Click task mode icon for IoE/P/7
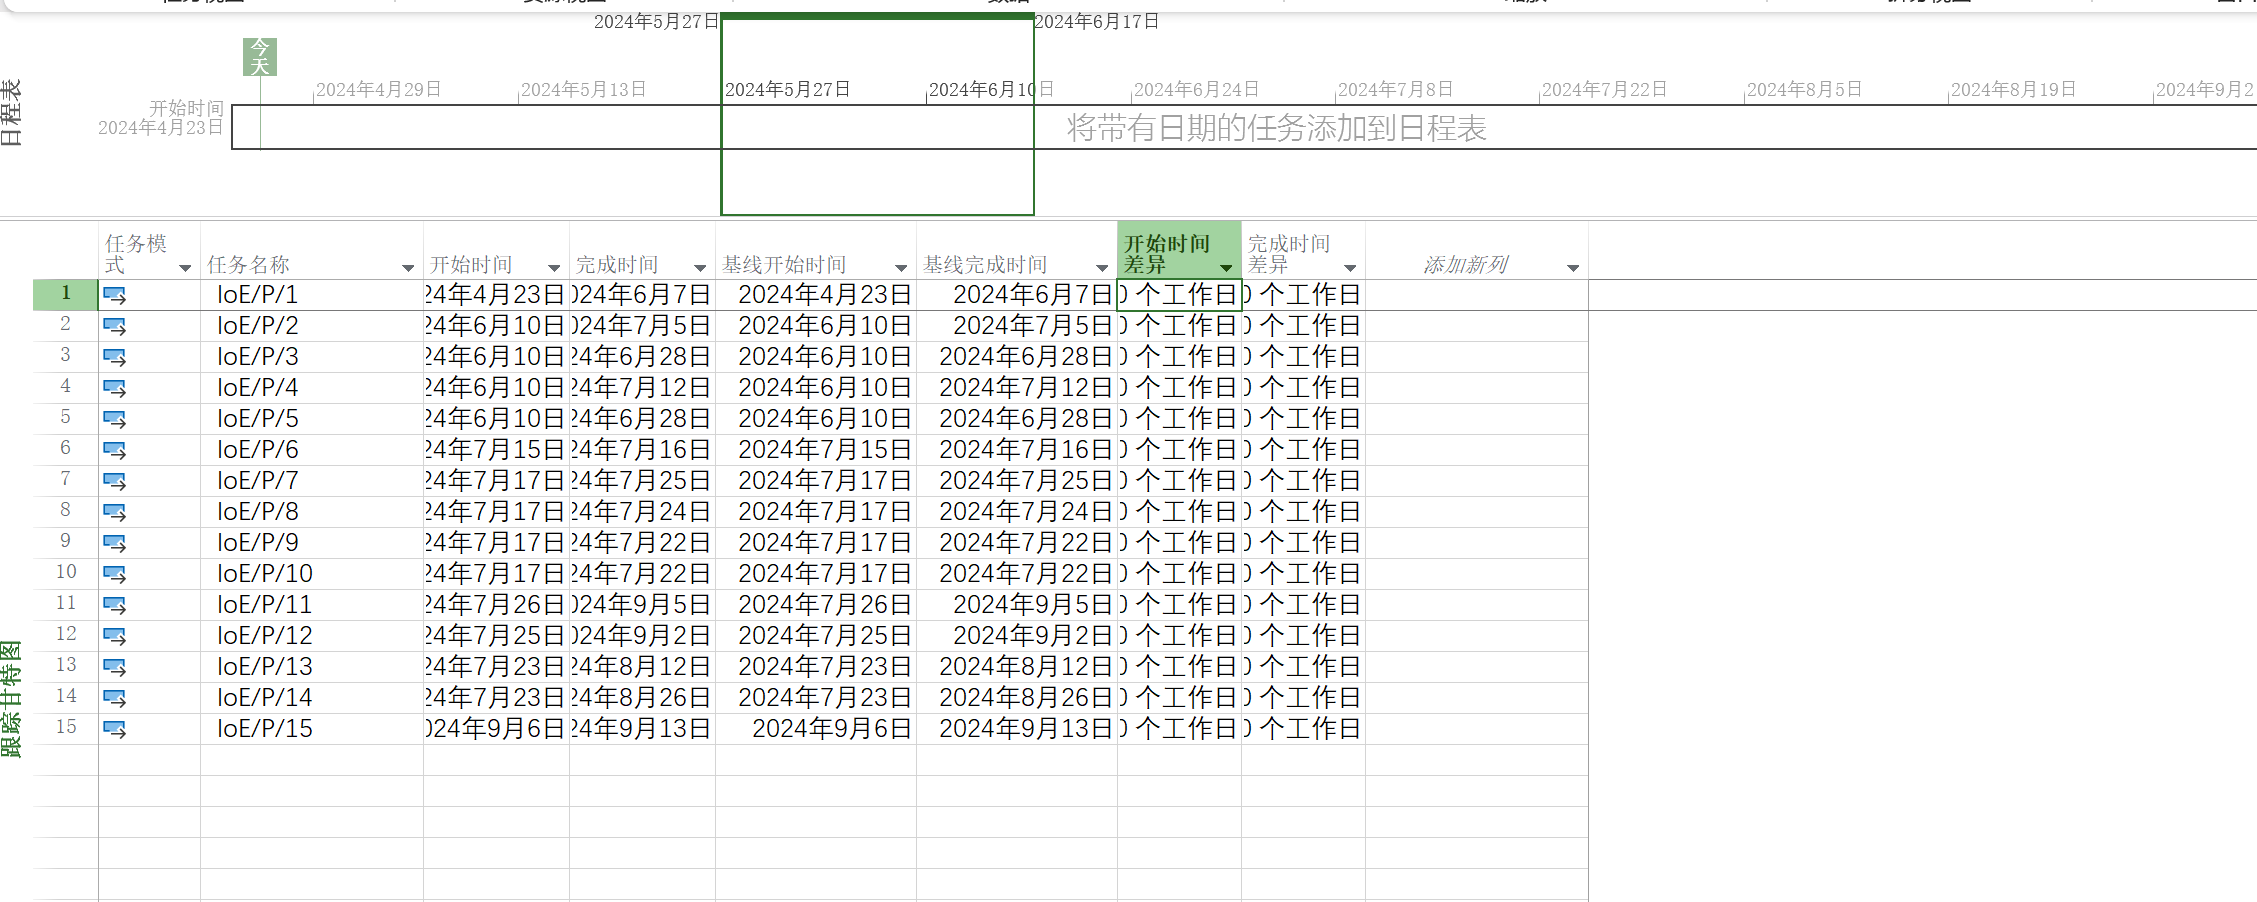The image size is (2257, 902). pos(115,482)
